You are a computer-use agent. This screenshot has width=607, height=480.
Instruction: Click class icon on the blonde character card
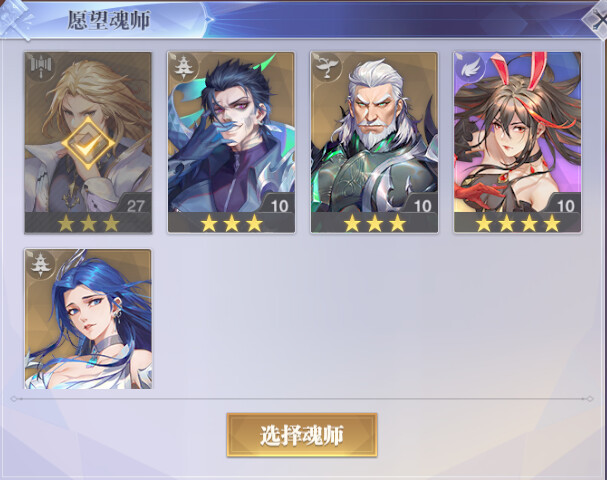[x=40, y=67]
